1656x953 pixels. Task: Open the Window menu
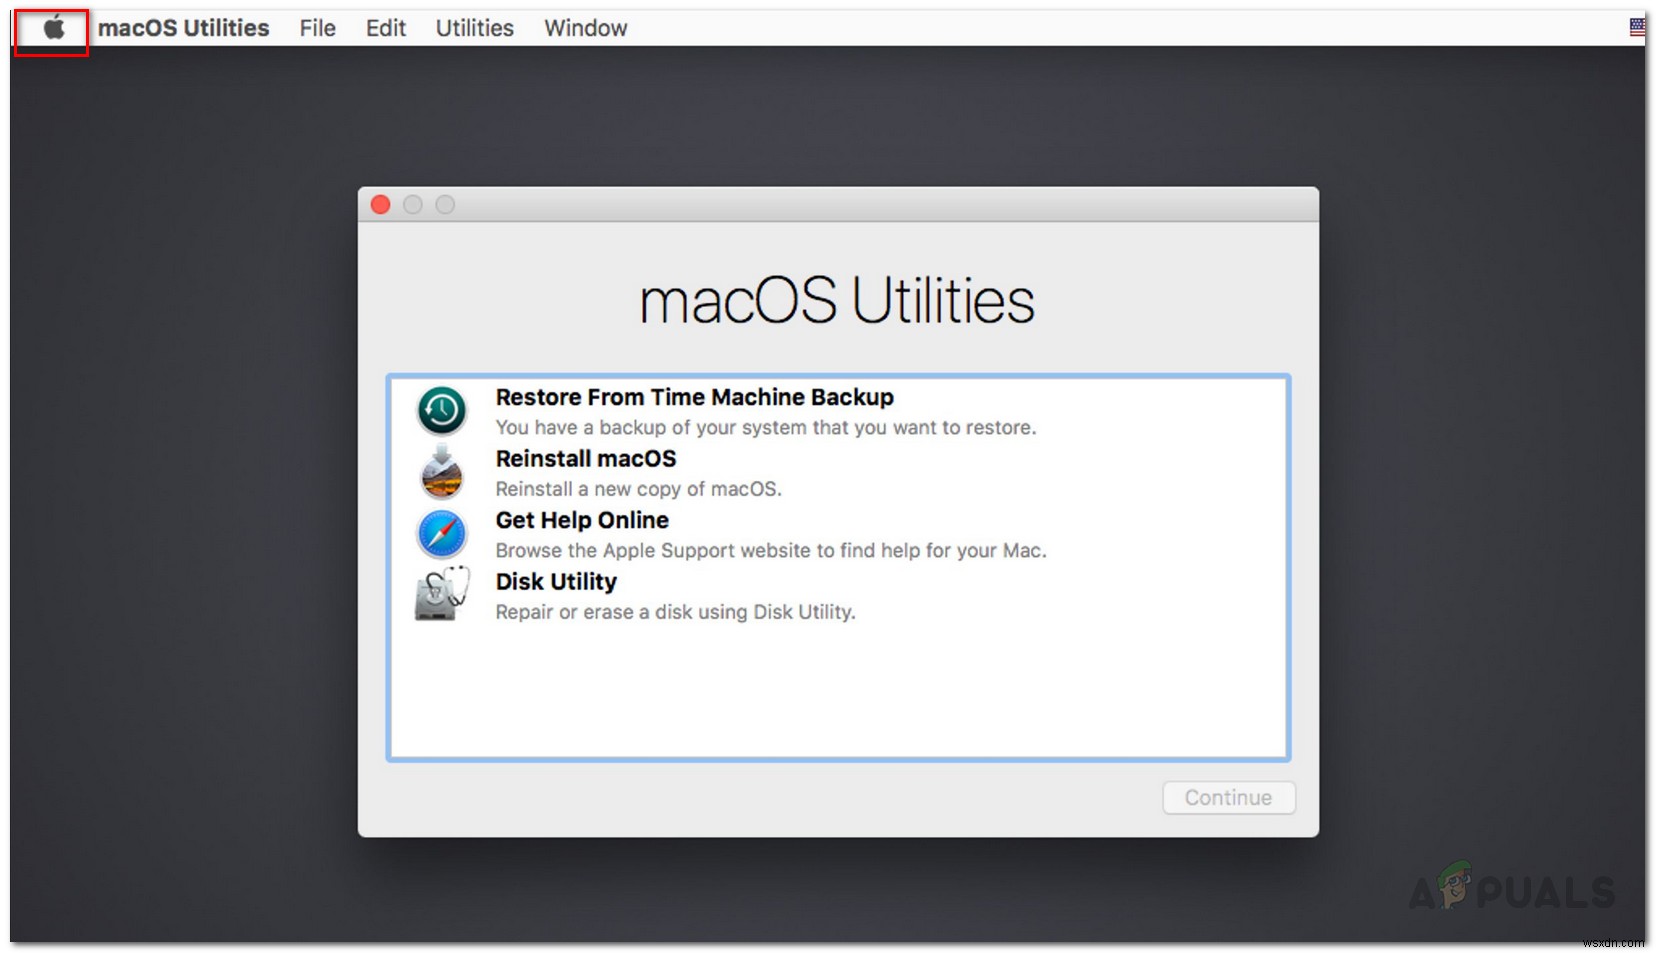point(585,27)
